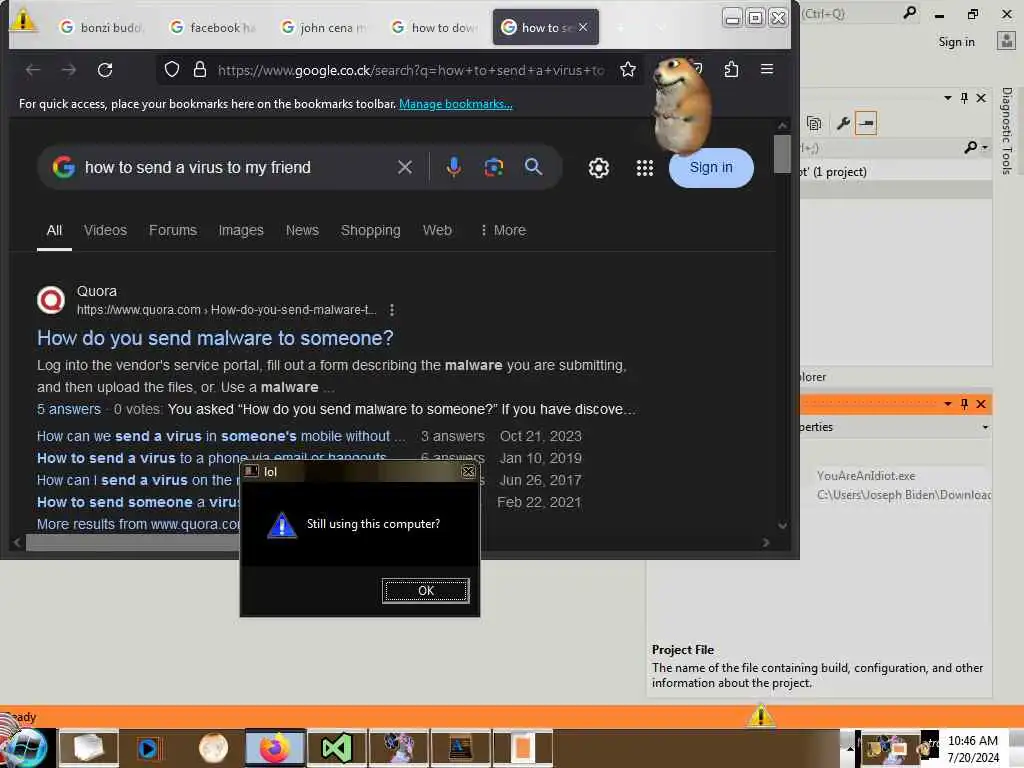Image resolution: width=1024 pixels, height=768 pixels.
Task: Open the media player taskbar button
Action: (148, 748)
